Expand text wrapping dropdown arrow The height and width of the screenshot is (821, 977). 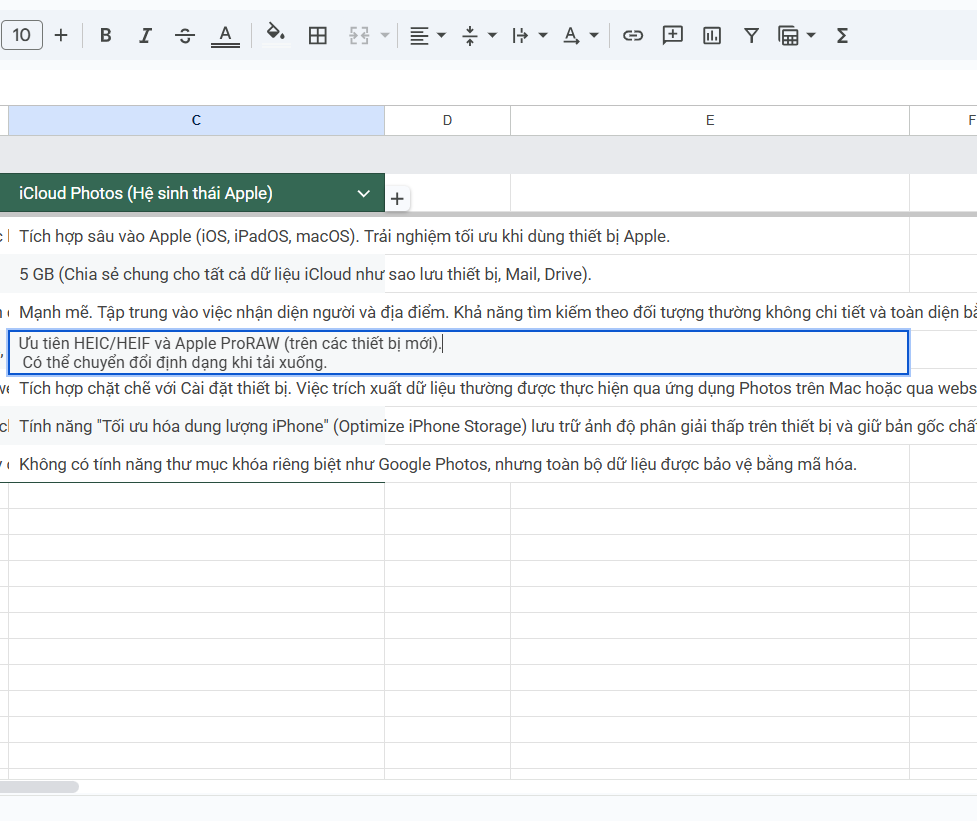[x=543, y=36]
